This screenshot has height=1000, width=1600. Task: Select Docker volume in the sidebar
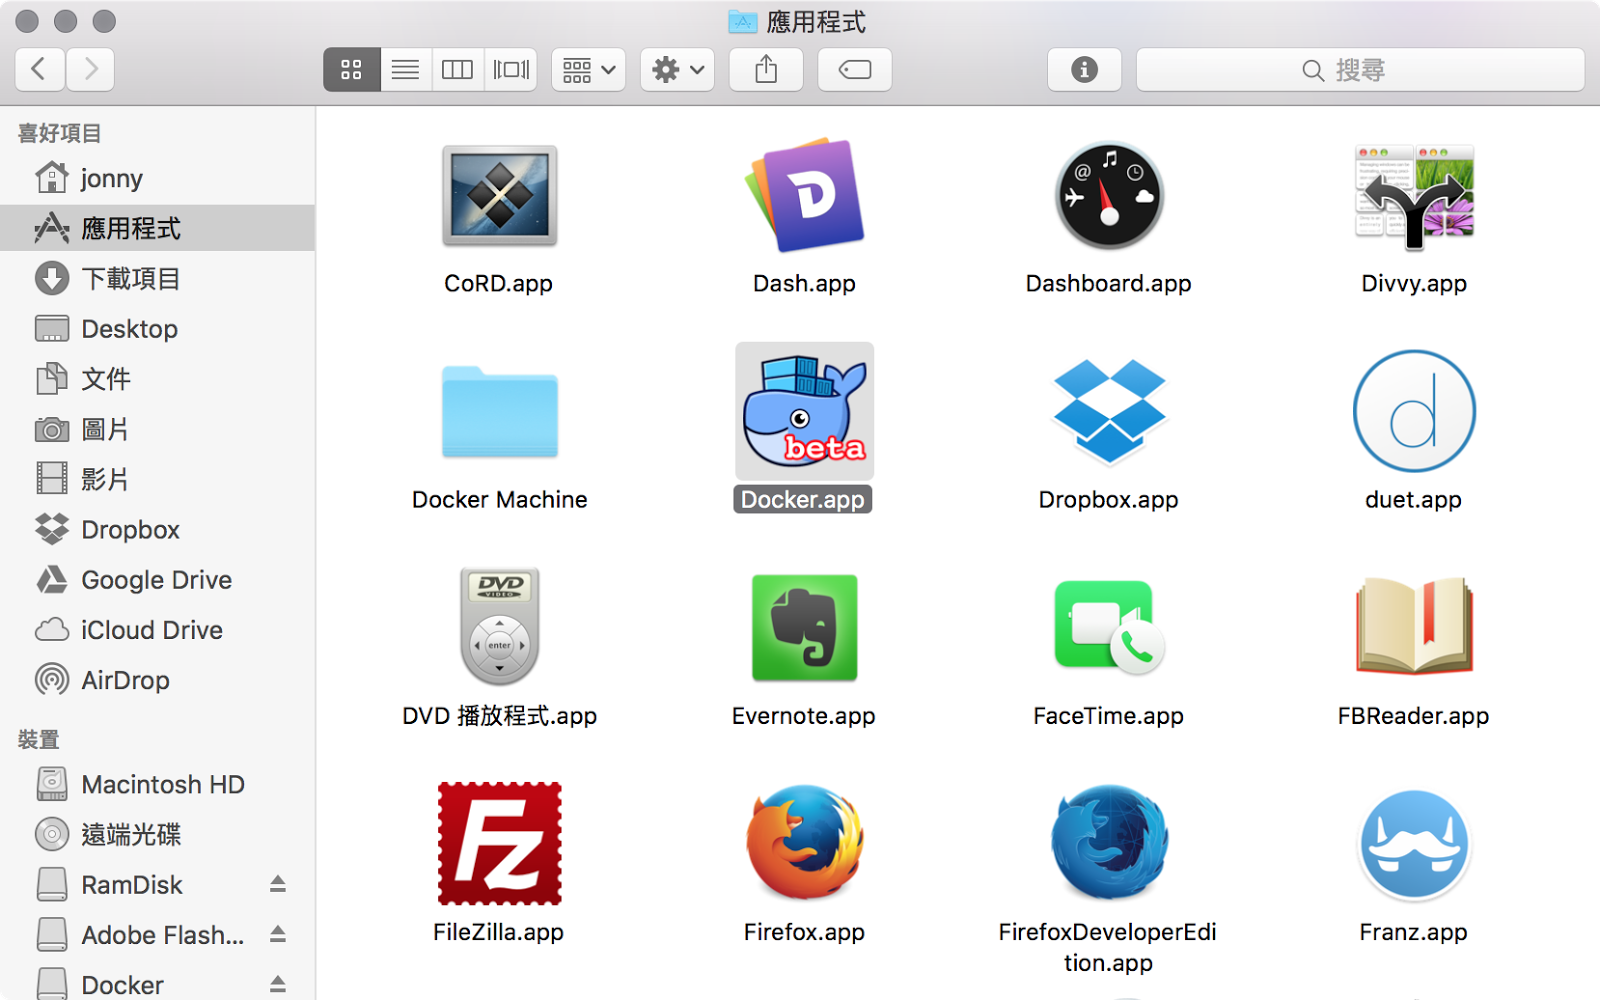[158, 984]
